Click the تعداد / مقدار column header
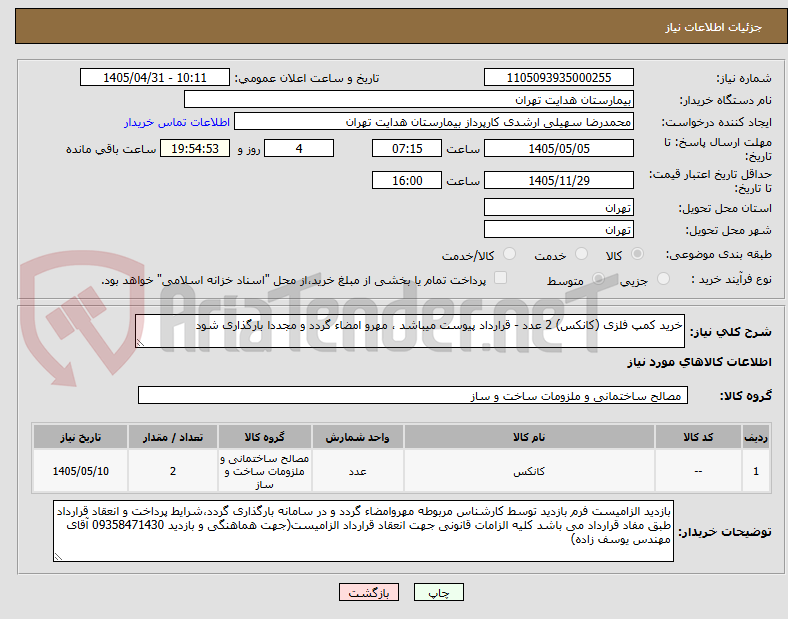The image size is (788, 619). coord(173,437)
